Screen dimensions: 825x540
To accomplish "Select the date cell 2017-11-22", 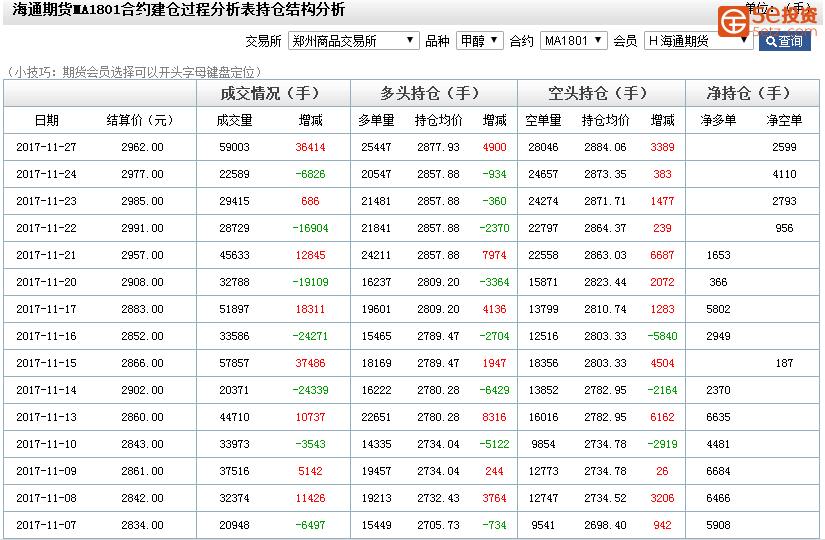I will pos(46,228).
